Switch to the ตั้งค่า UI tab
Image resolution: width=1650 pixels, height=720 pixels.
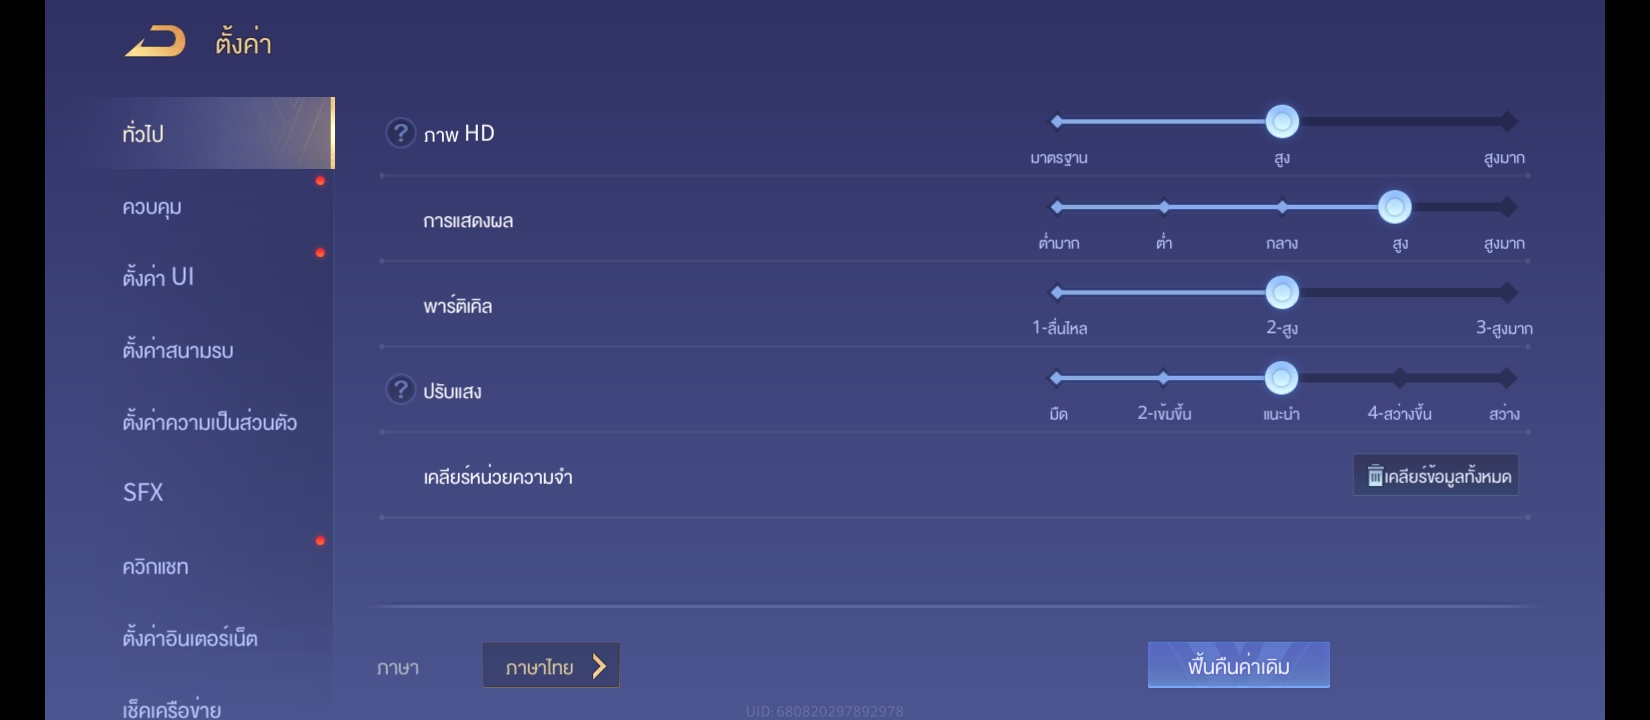(x=158, y=277)
